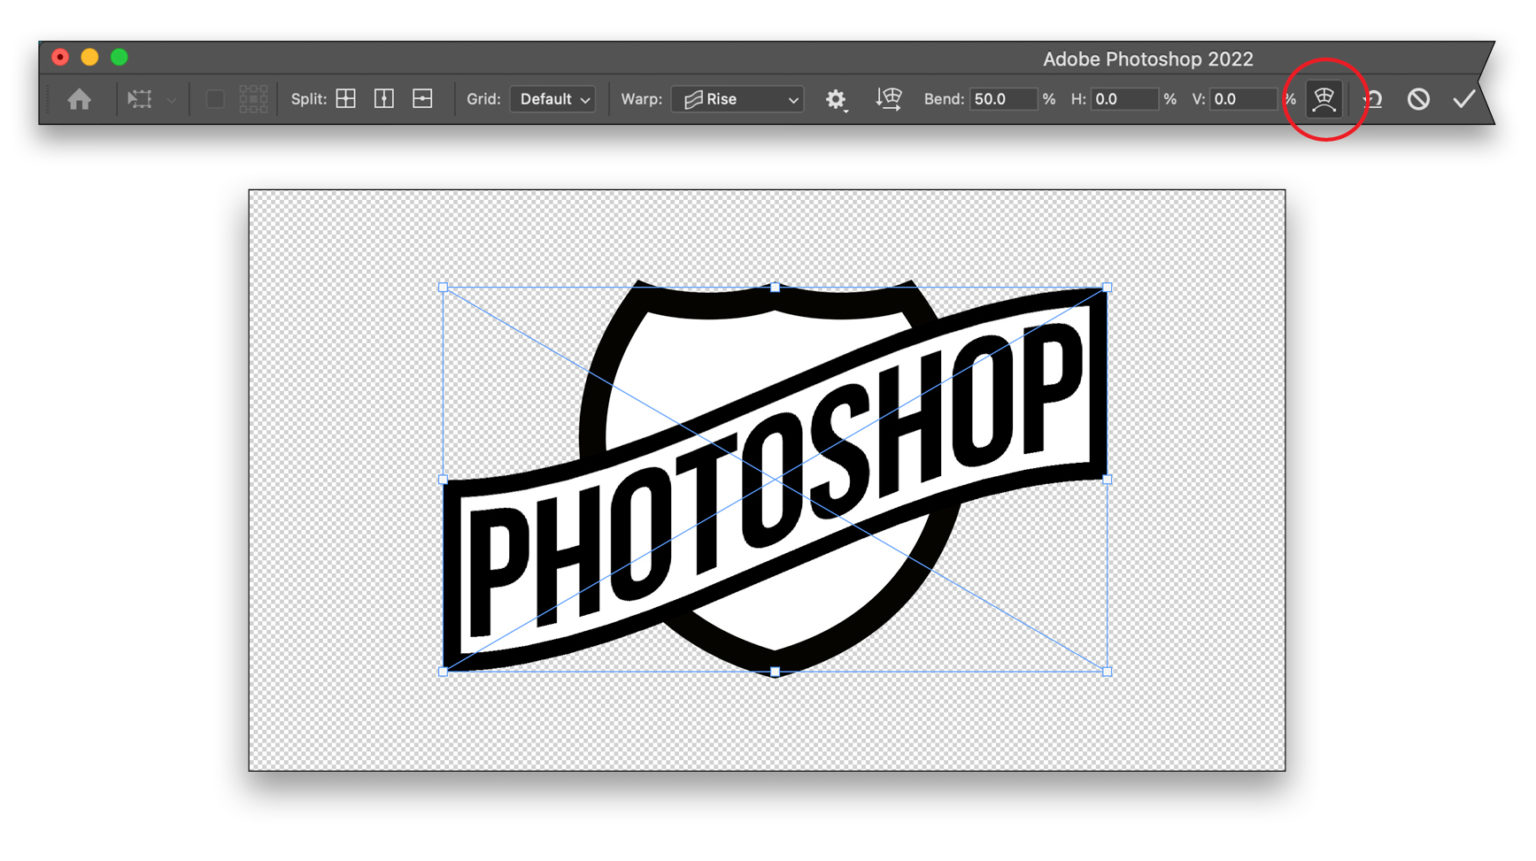Enable the relative positioning toggle
The height and width of the screenshot is (861, 1536).
coord(252,99)
